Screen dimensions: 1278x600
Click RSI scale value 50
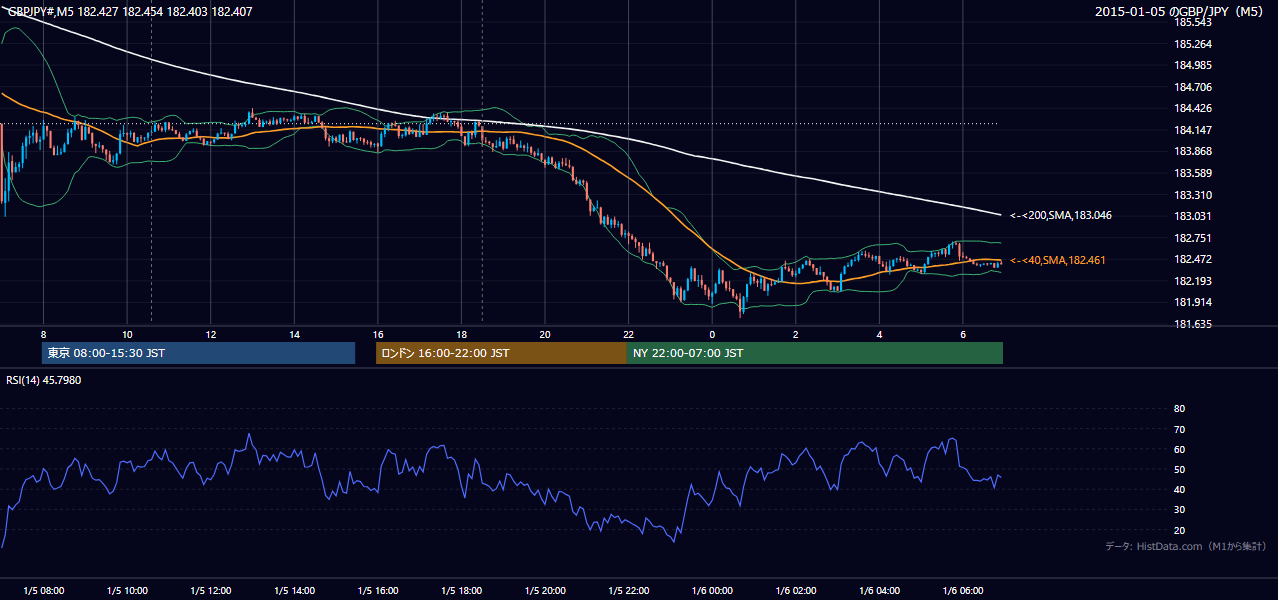[x=1179, y=469]
